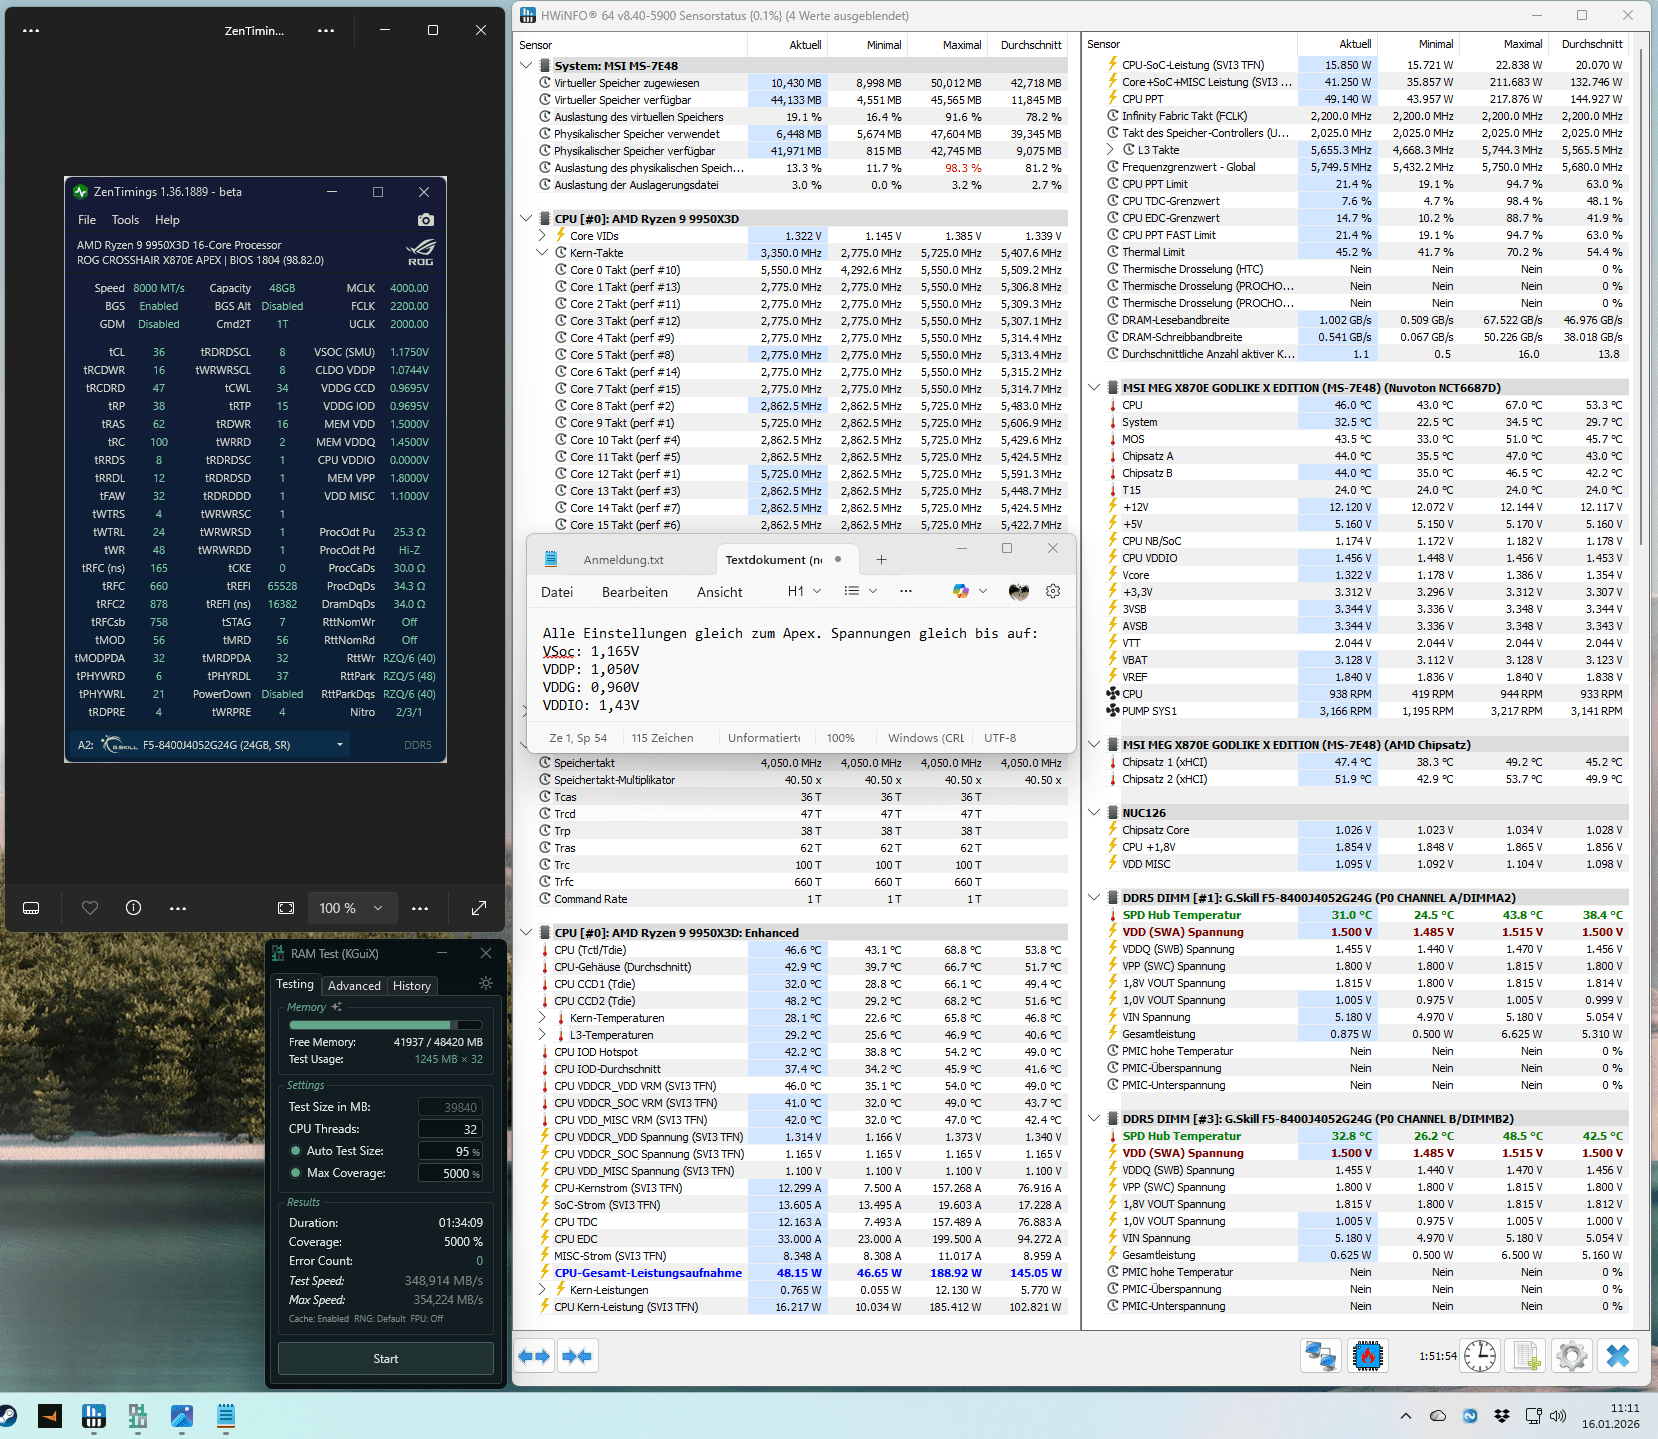Open HWiNFO sensor settings gear
This screenshot has width=1658, height=1439.
1571,1356
